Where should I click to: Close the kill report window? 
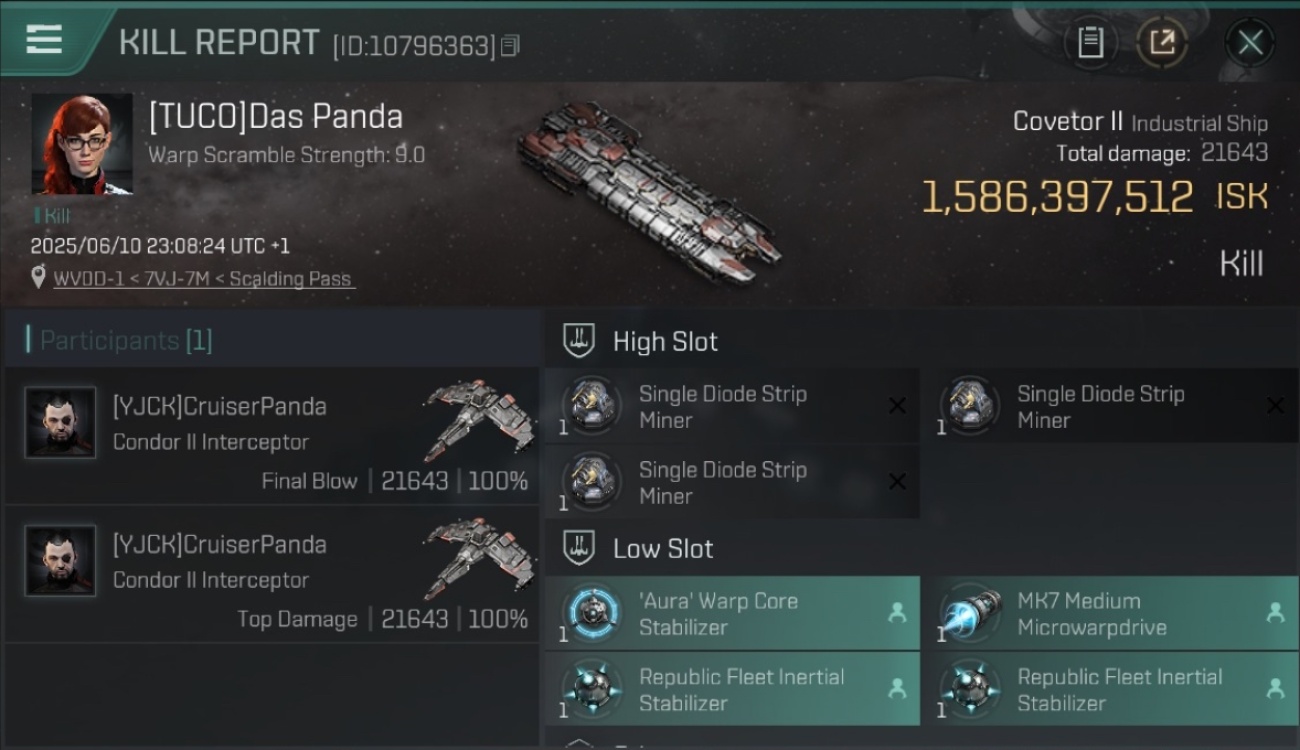coord(1250,42)
